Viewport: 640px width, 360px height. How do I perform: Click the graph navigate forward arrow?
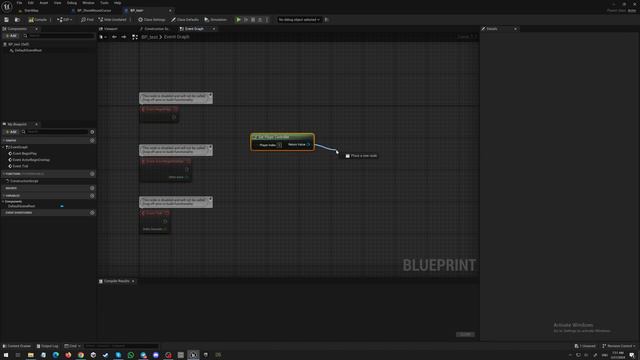(124, 37)
